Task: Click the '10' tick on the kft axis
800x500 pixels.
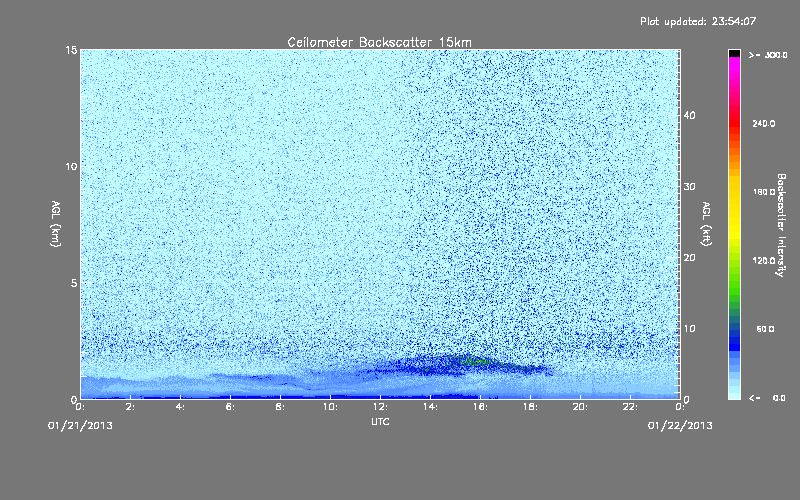Action: click(689, 329)
